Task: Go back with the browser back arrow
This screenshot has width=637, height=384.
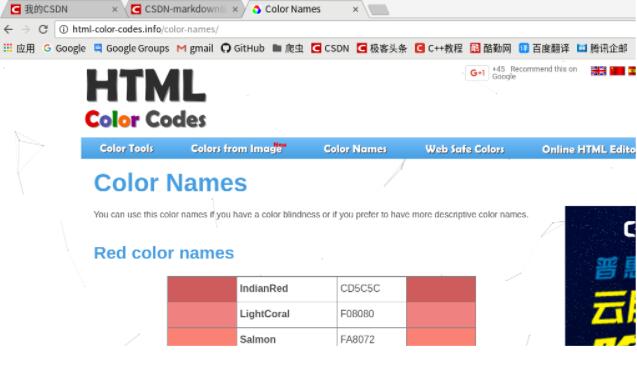Action: click(x=8, y=29)
